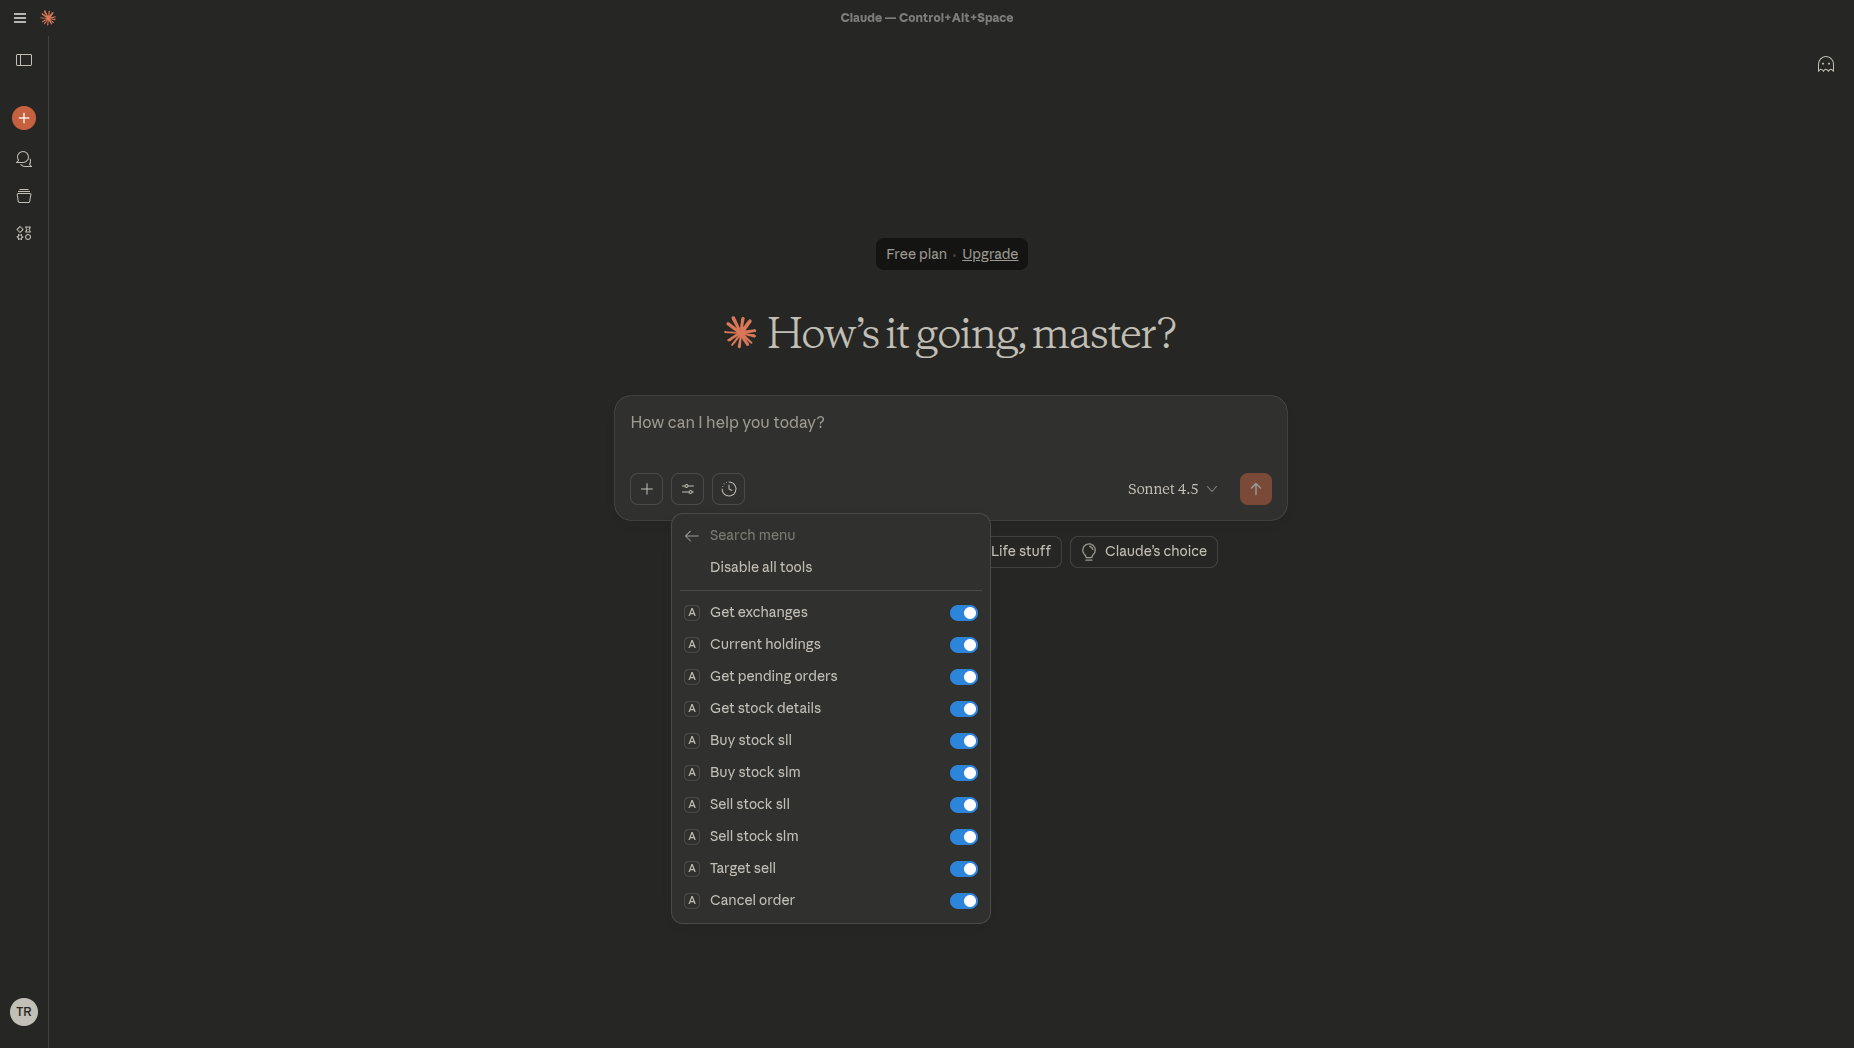
Task: Open the Artifacts icon in sidebar
Action: click(24, 233)
